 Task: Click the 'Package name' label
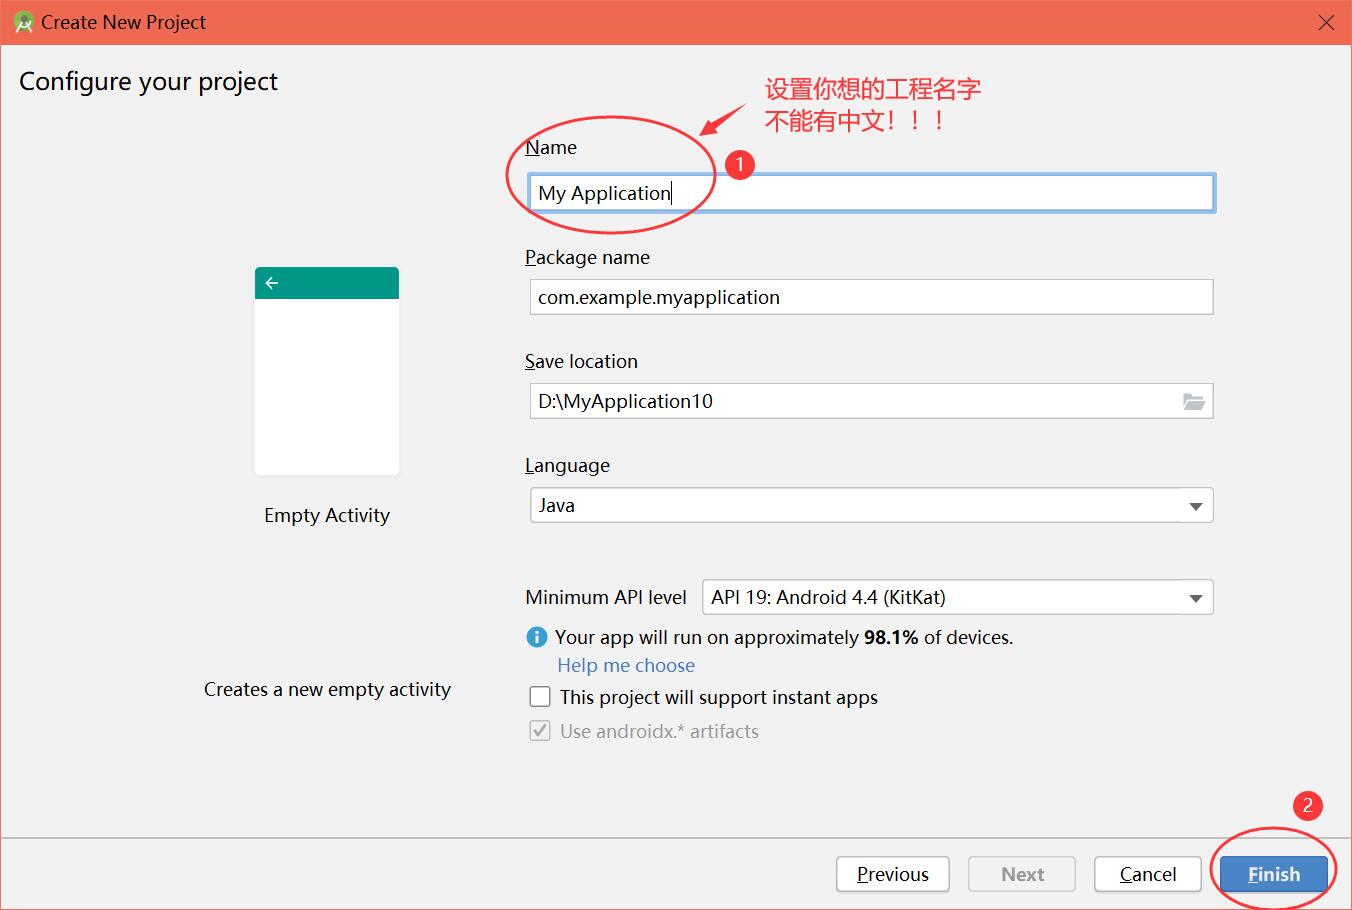(x=587, y=257)
